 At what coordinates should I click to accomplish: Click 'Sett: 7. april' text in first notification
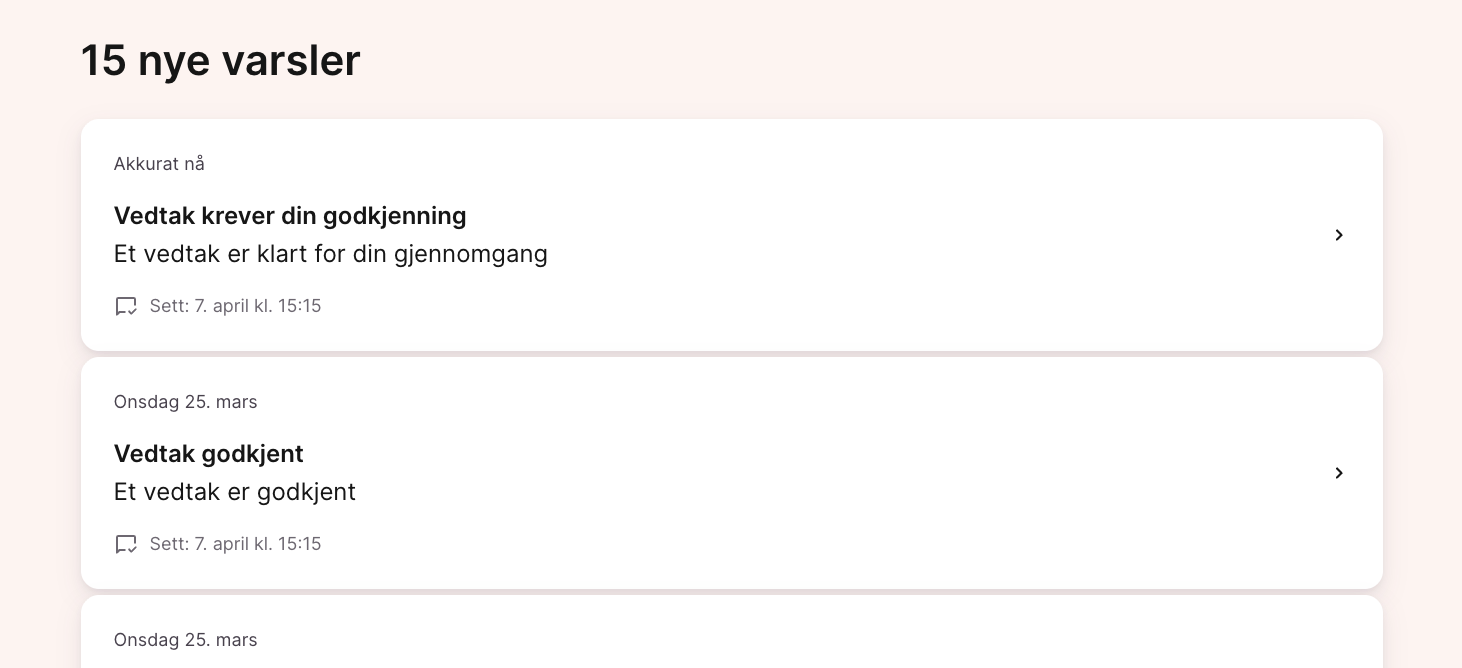tap(235, 306)
